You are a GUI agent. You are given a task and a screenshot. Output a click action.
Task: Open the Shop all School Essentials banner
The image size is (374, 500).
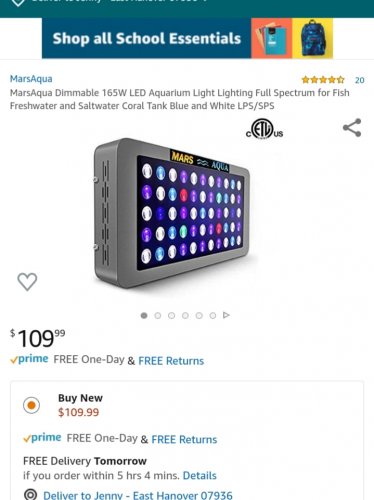coord(187,38)
